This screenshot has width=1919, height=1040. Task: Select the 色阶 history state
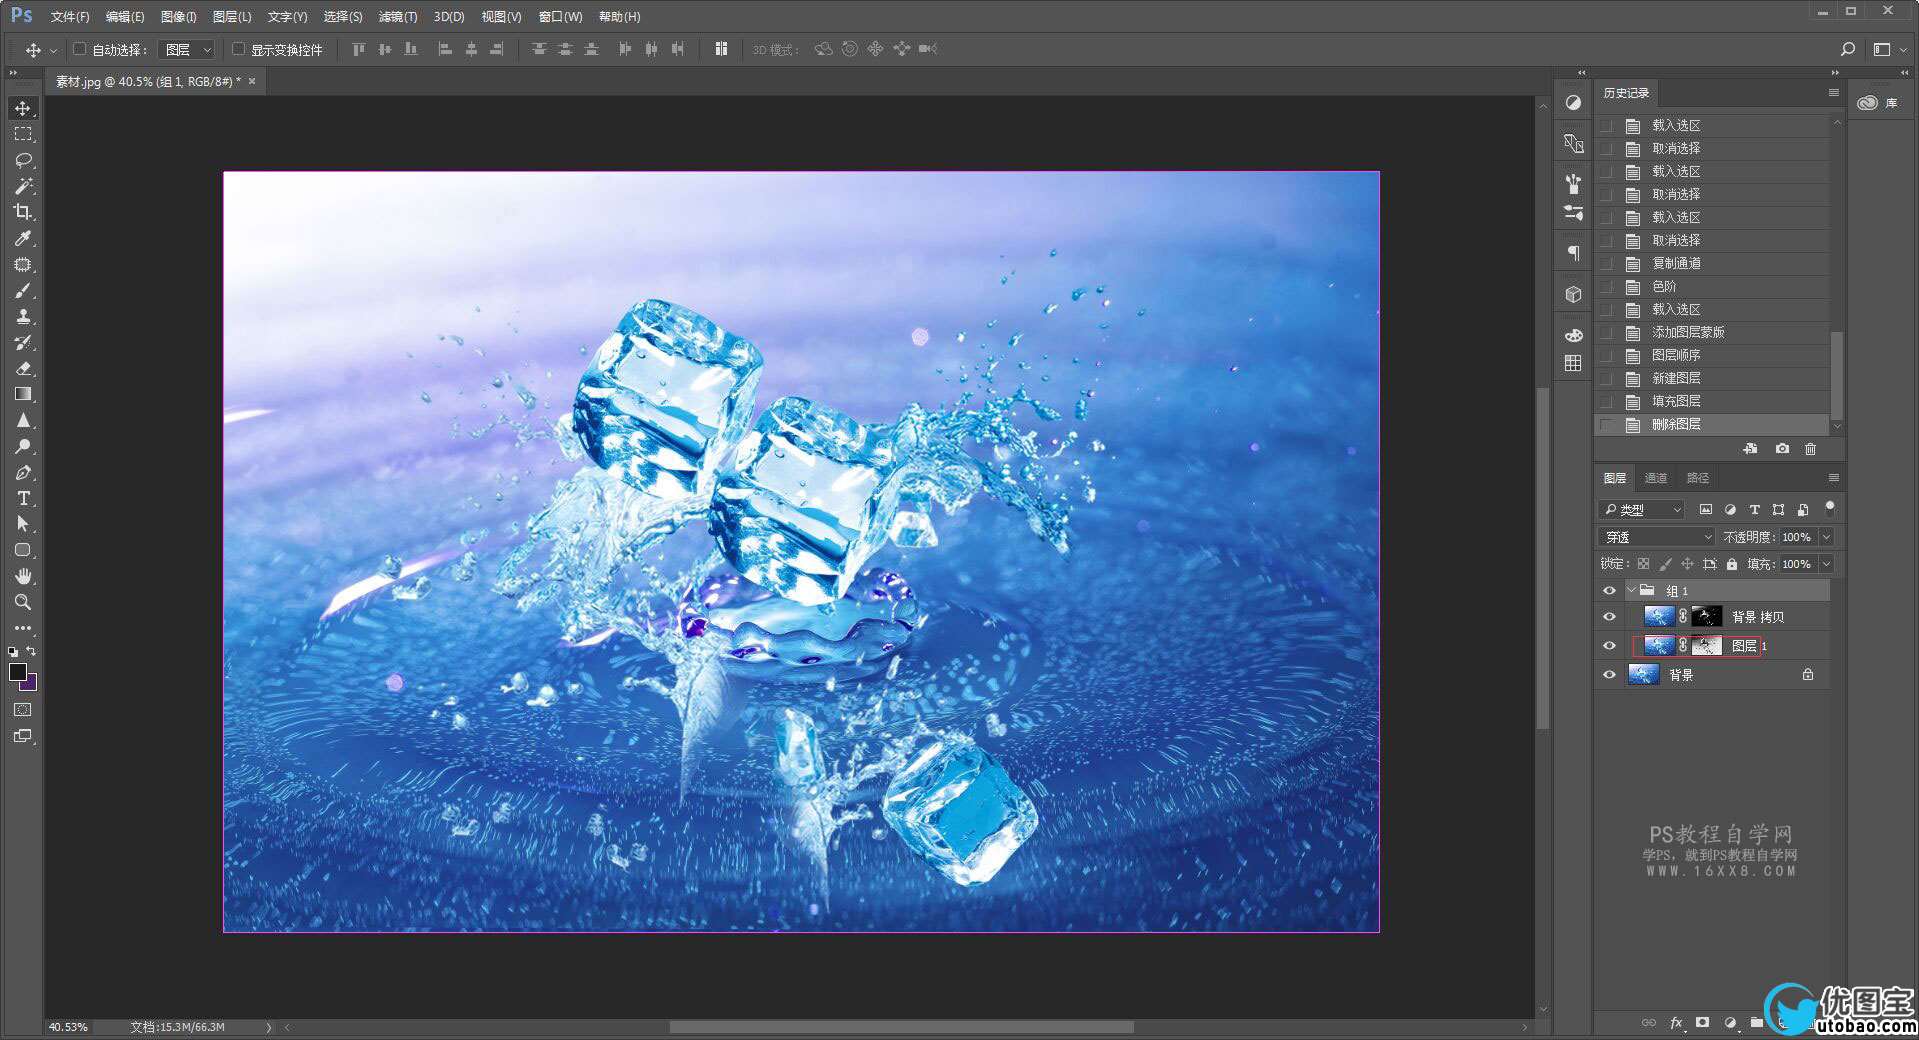[1664, 286]
